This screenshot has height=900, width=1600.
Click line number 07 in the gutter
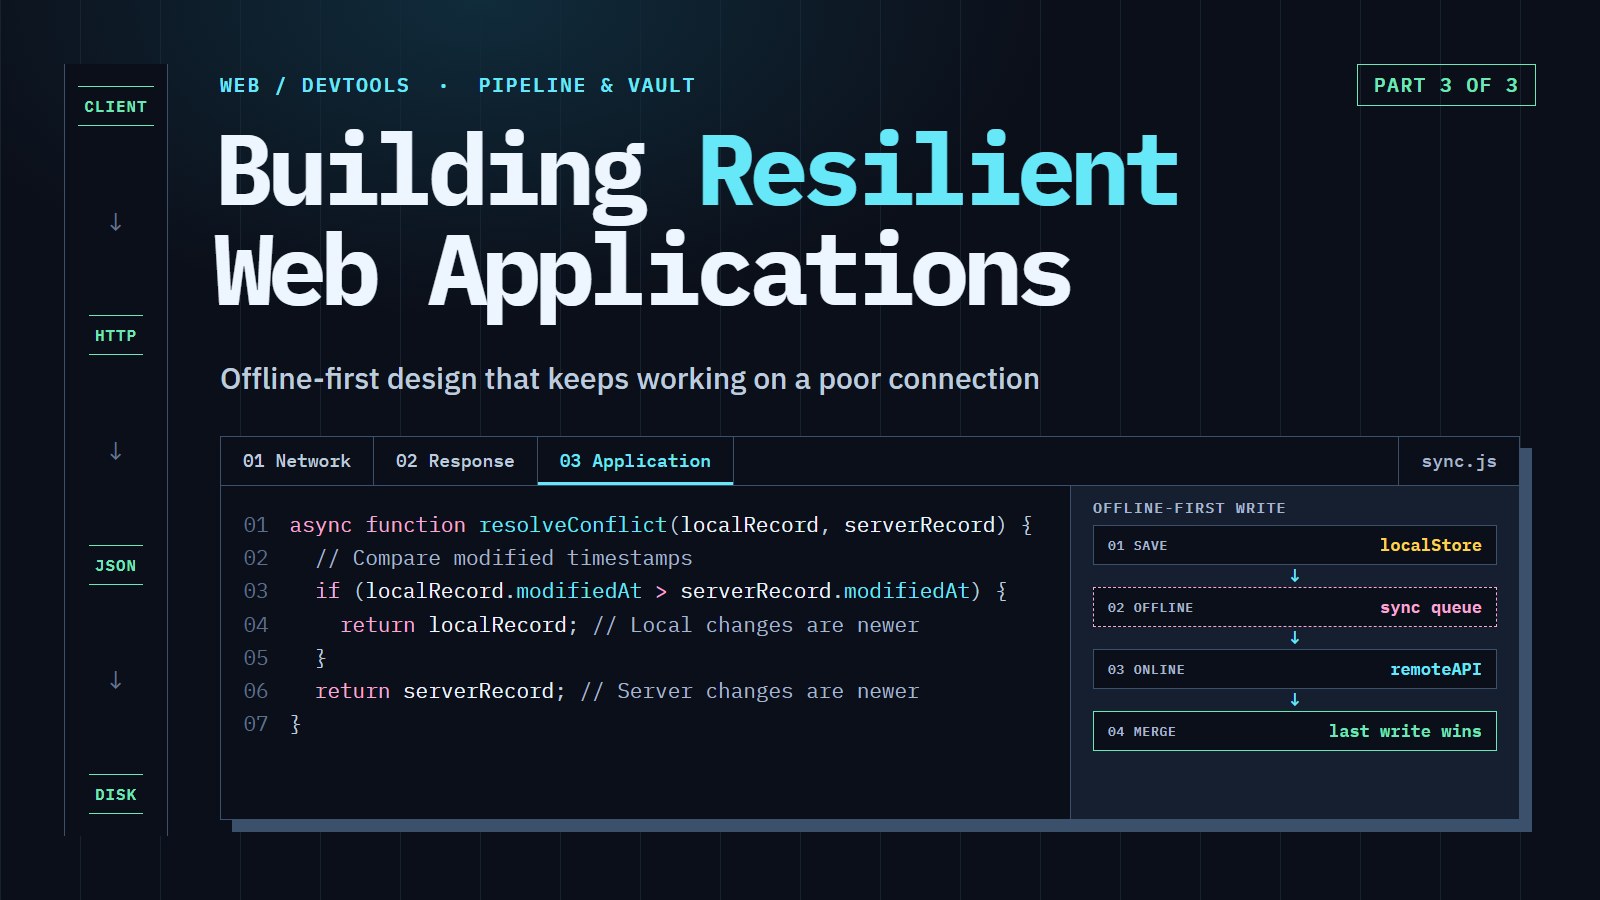(256, 724)
